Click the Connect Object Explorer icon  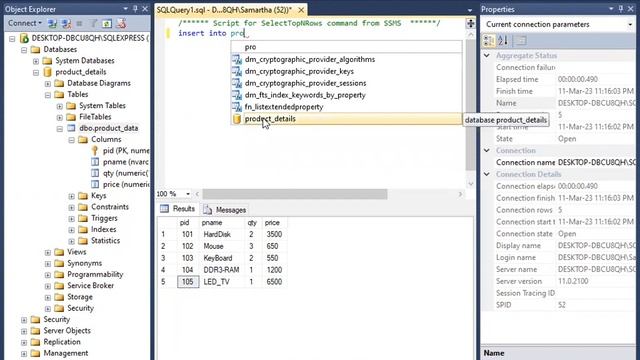[x=52, y=24]
